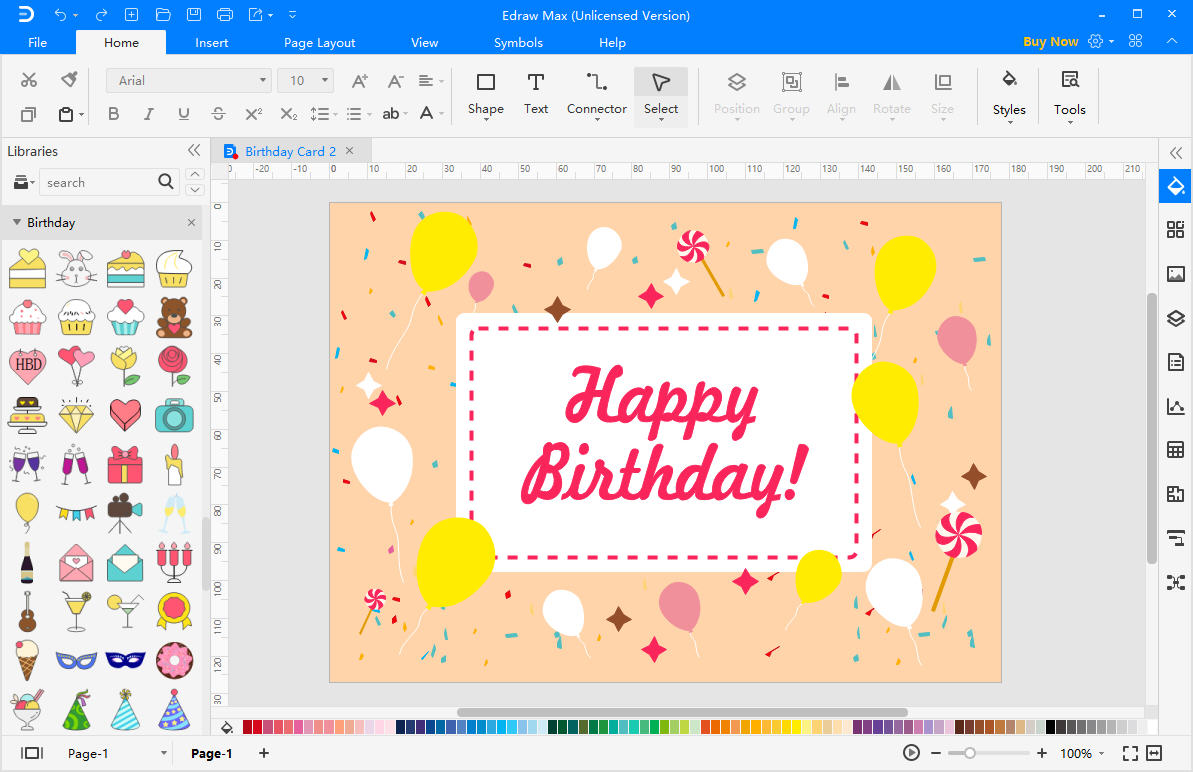Click the teddy bear clipart
Screen dimensions: 1193x772
point(174,317)
